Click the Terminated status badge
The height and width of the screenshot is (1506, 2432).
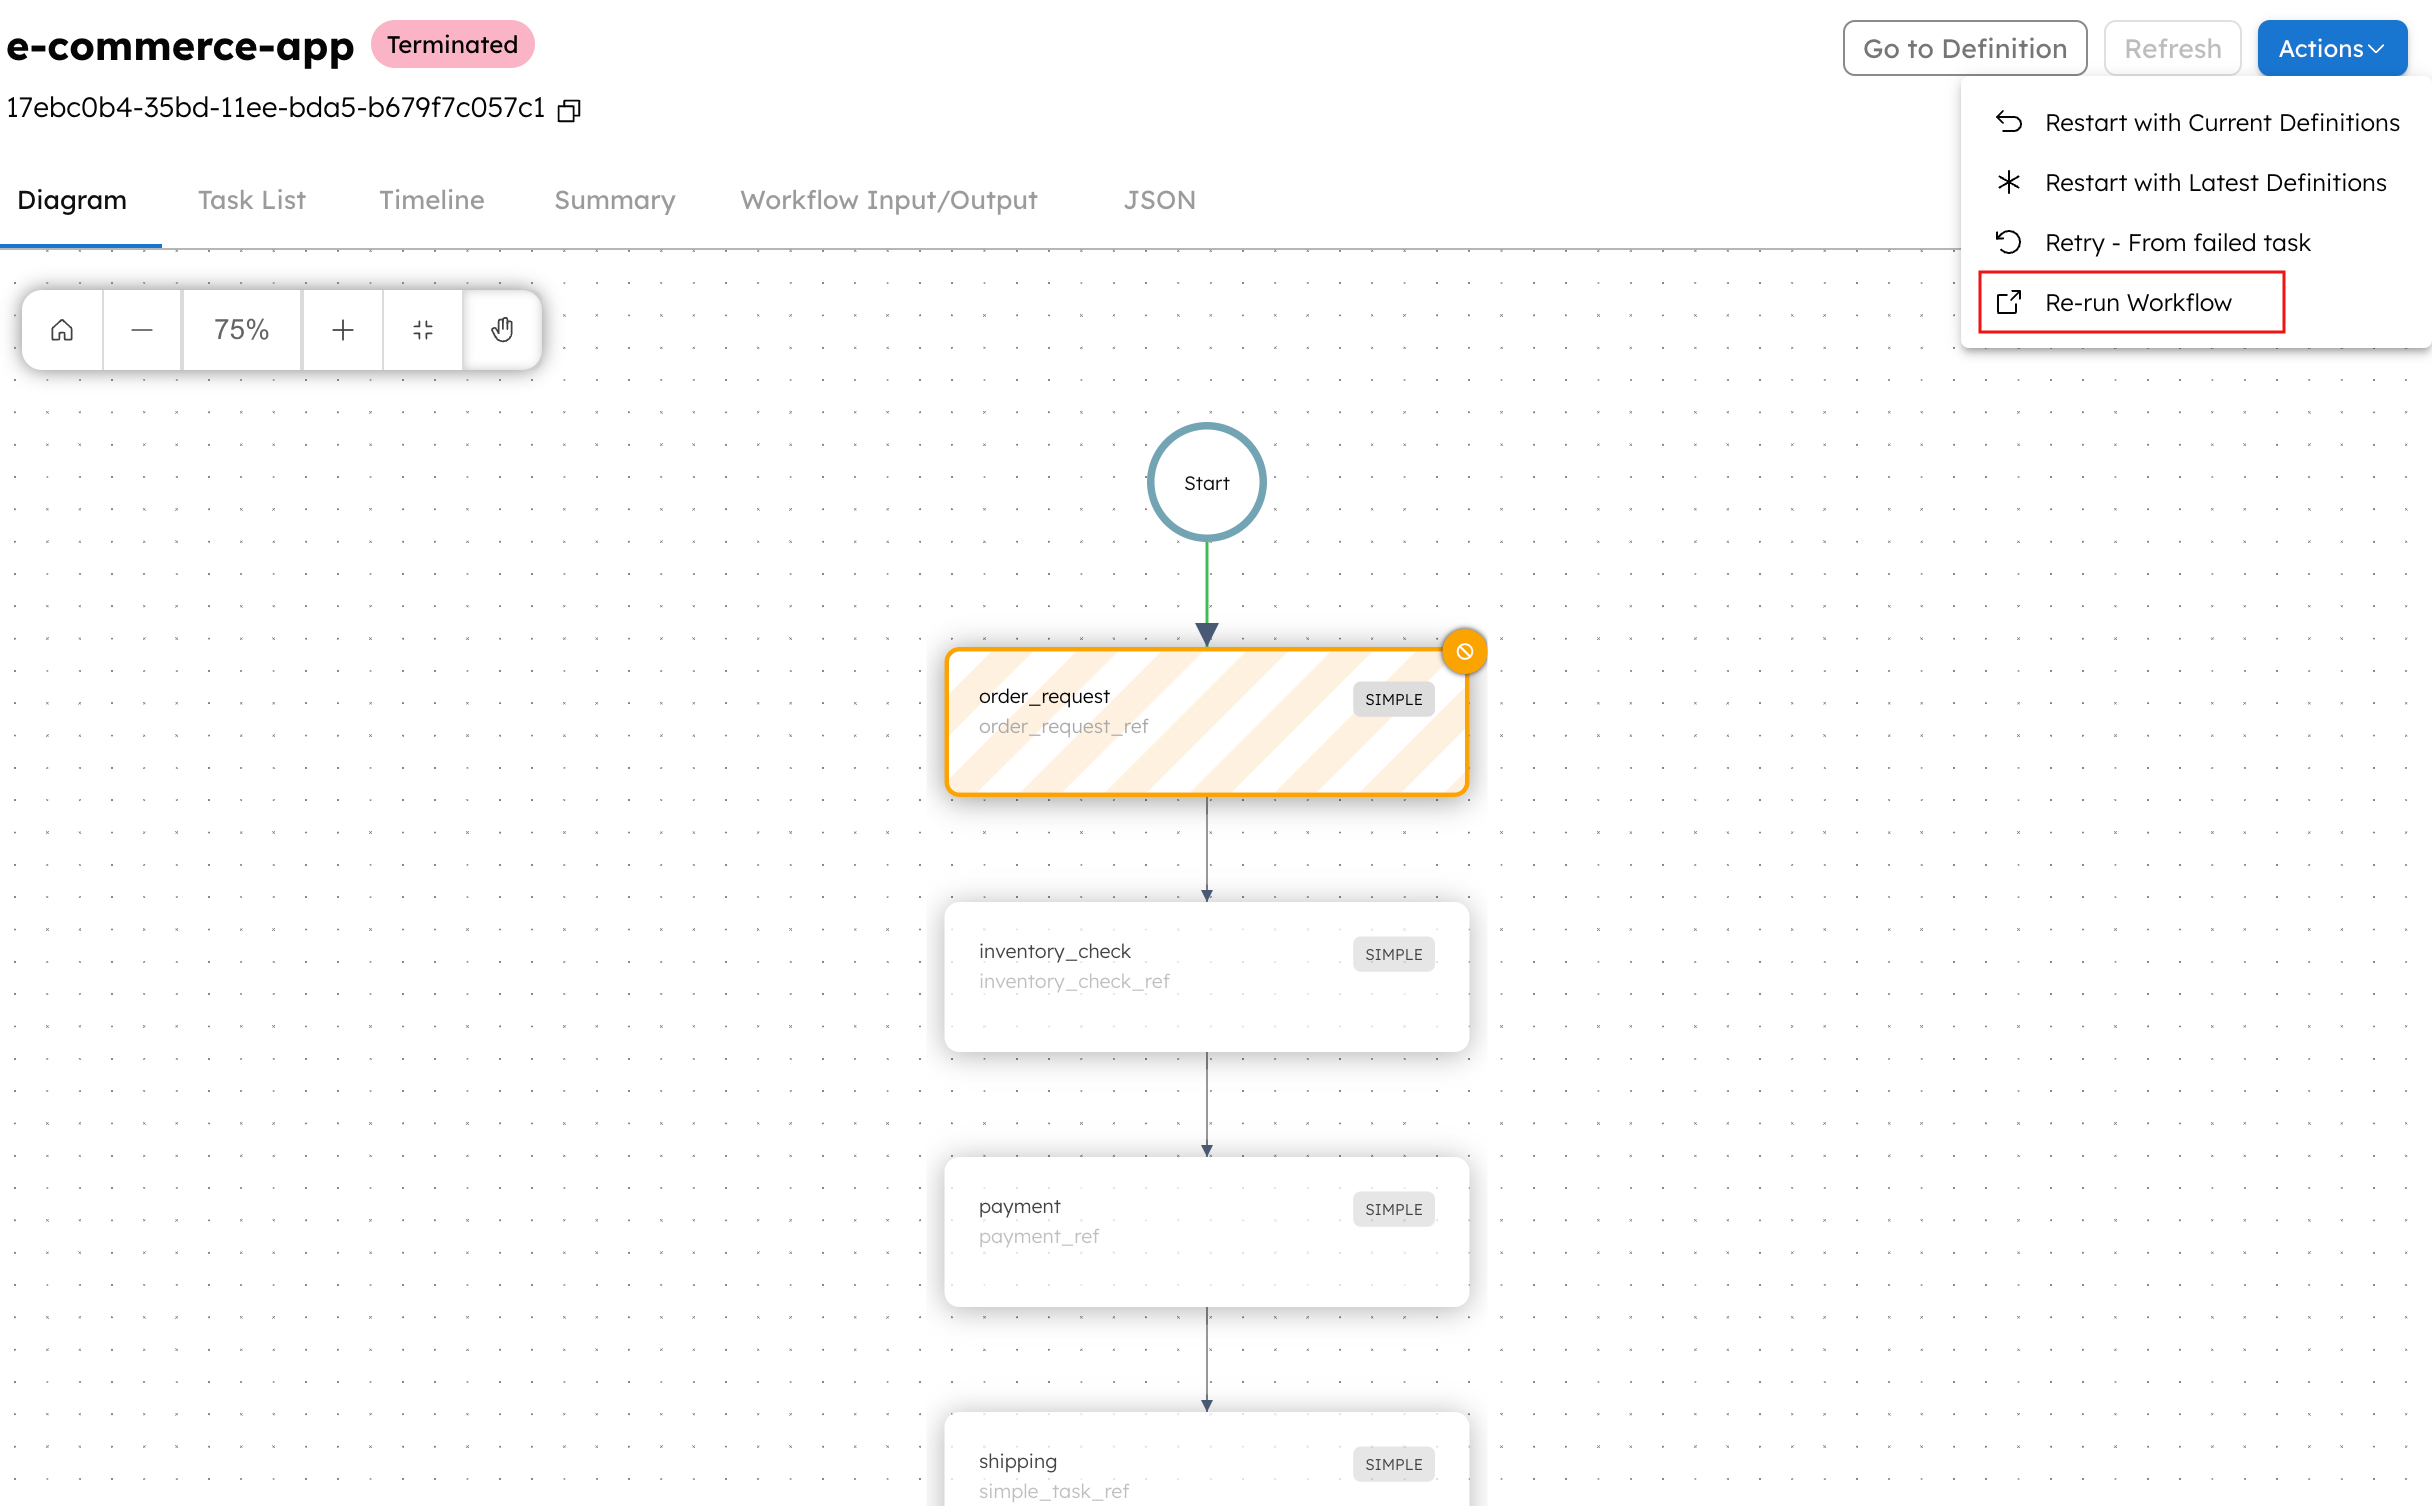453,45
